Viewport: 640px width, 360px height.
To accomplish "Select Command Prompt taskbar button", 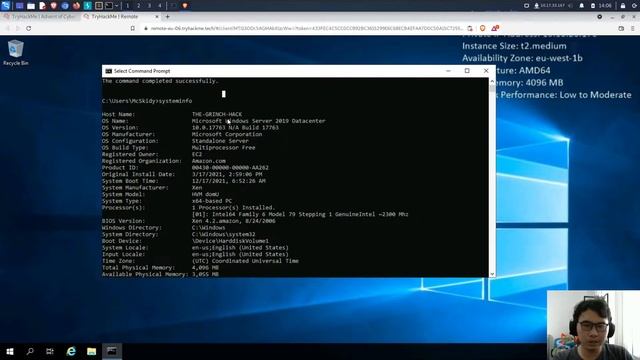I will 112,351.
